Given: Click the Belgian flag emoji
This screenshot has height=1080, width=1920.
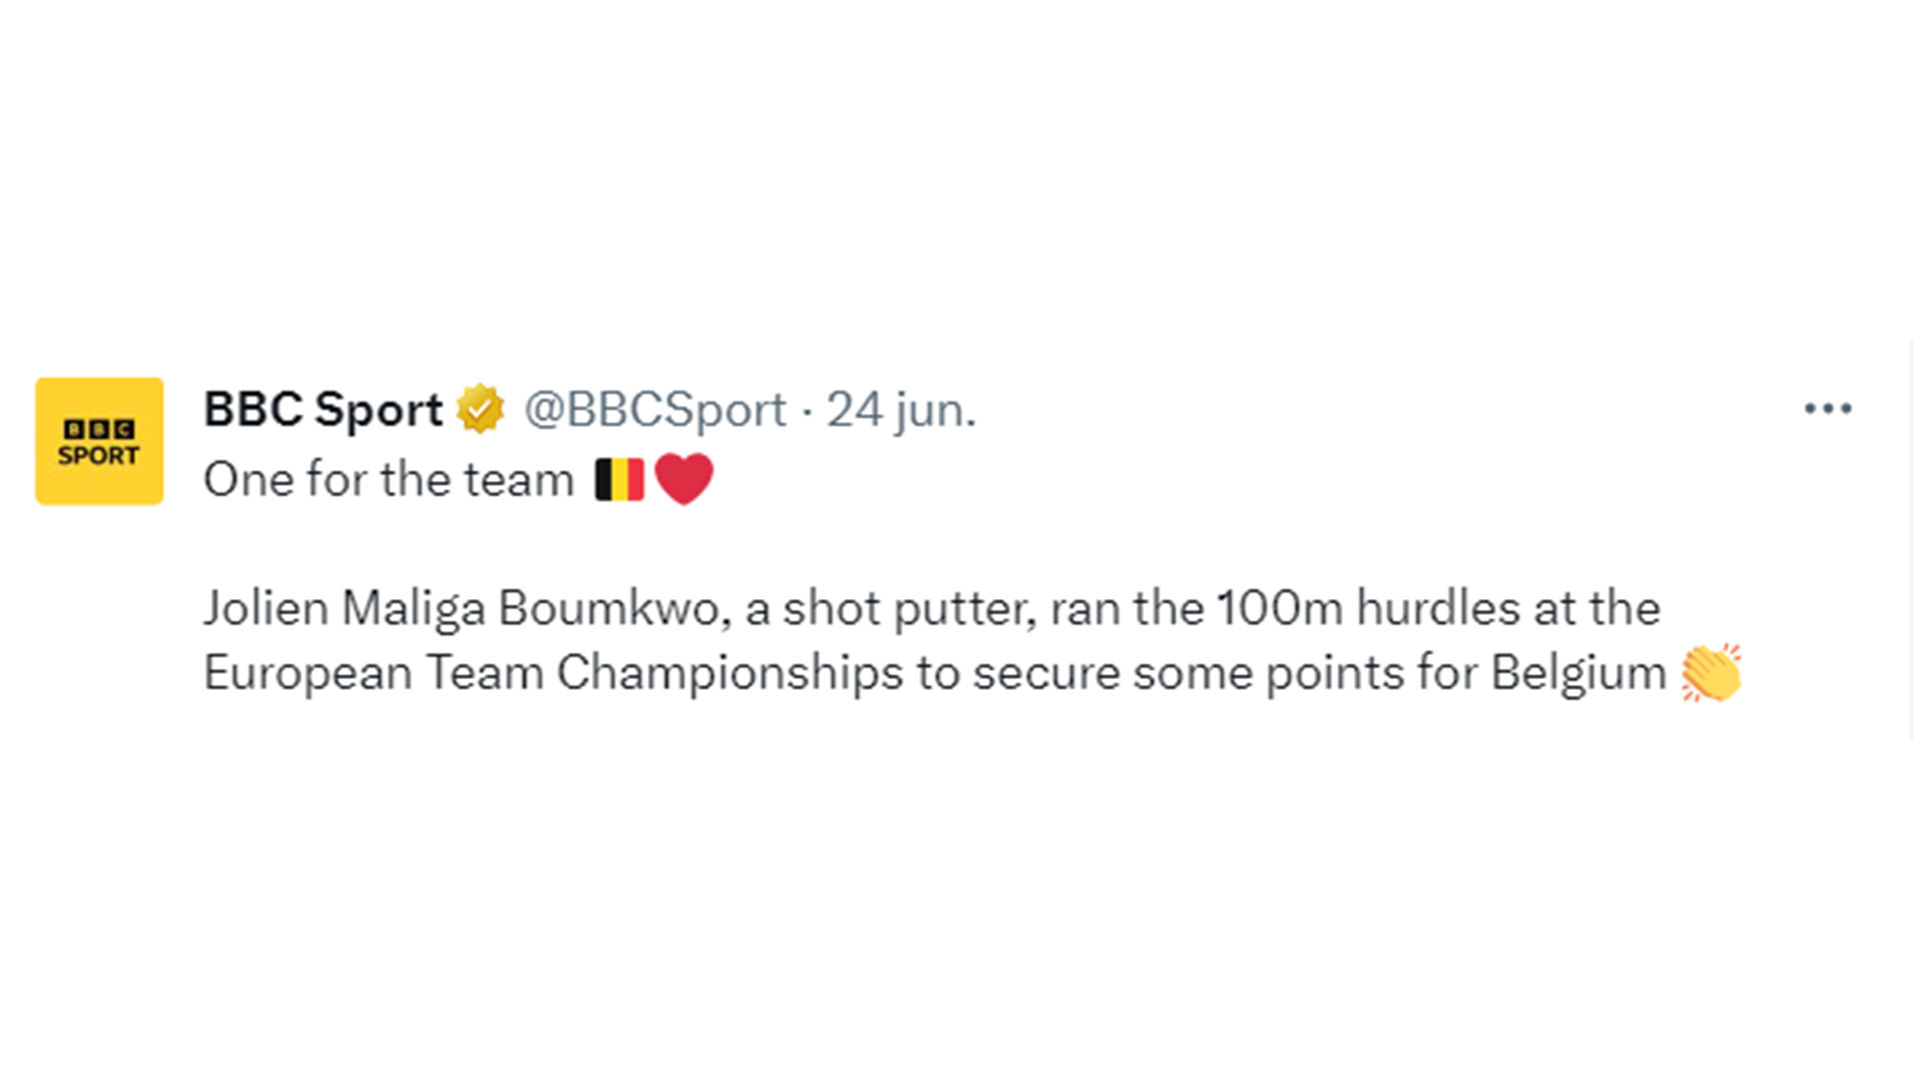Looking at the screenshot, I should pos(619,479).
